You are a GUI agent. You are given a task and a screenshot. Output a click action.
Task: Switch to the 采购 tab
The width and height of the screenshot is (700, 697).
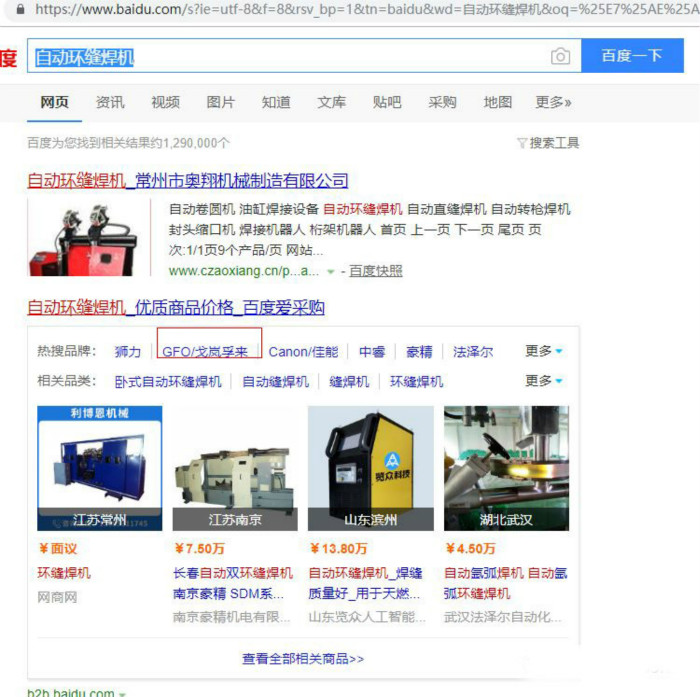(x=442, y=102)
